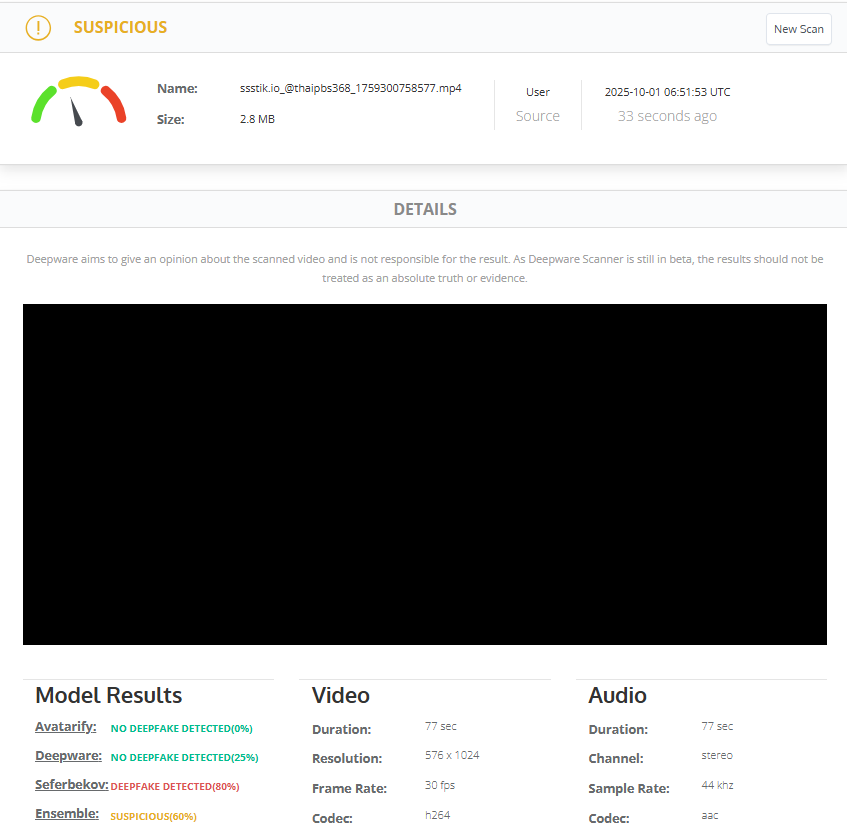Click the suspicious warning exclamation icon
Screen dimensions: 847x832
click(x=38, y=28)
